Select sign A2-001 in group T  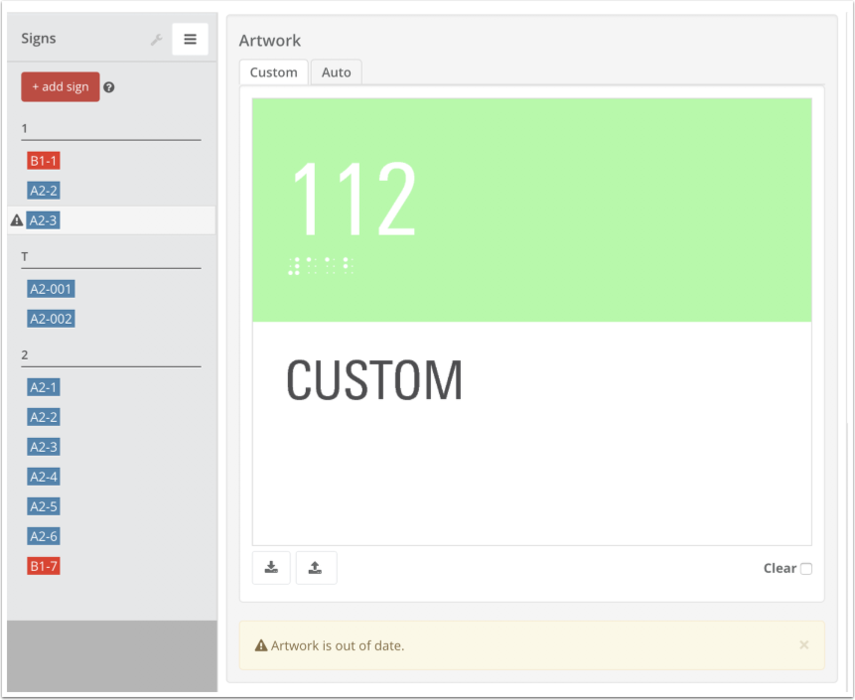[x=51, y=289]
